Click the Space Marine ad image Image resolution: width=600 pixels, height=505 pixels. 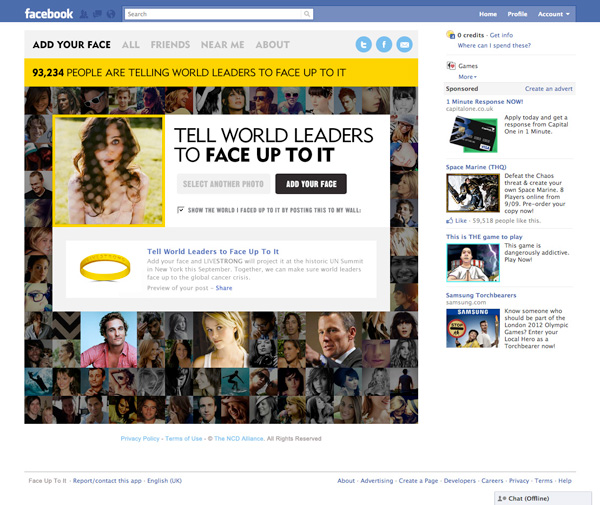point(473,193)
